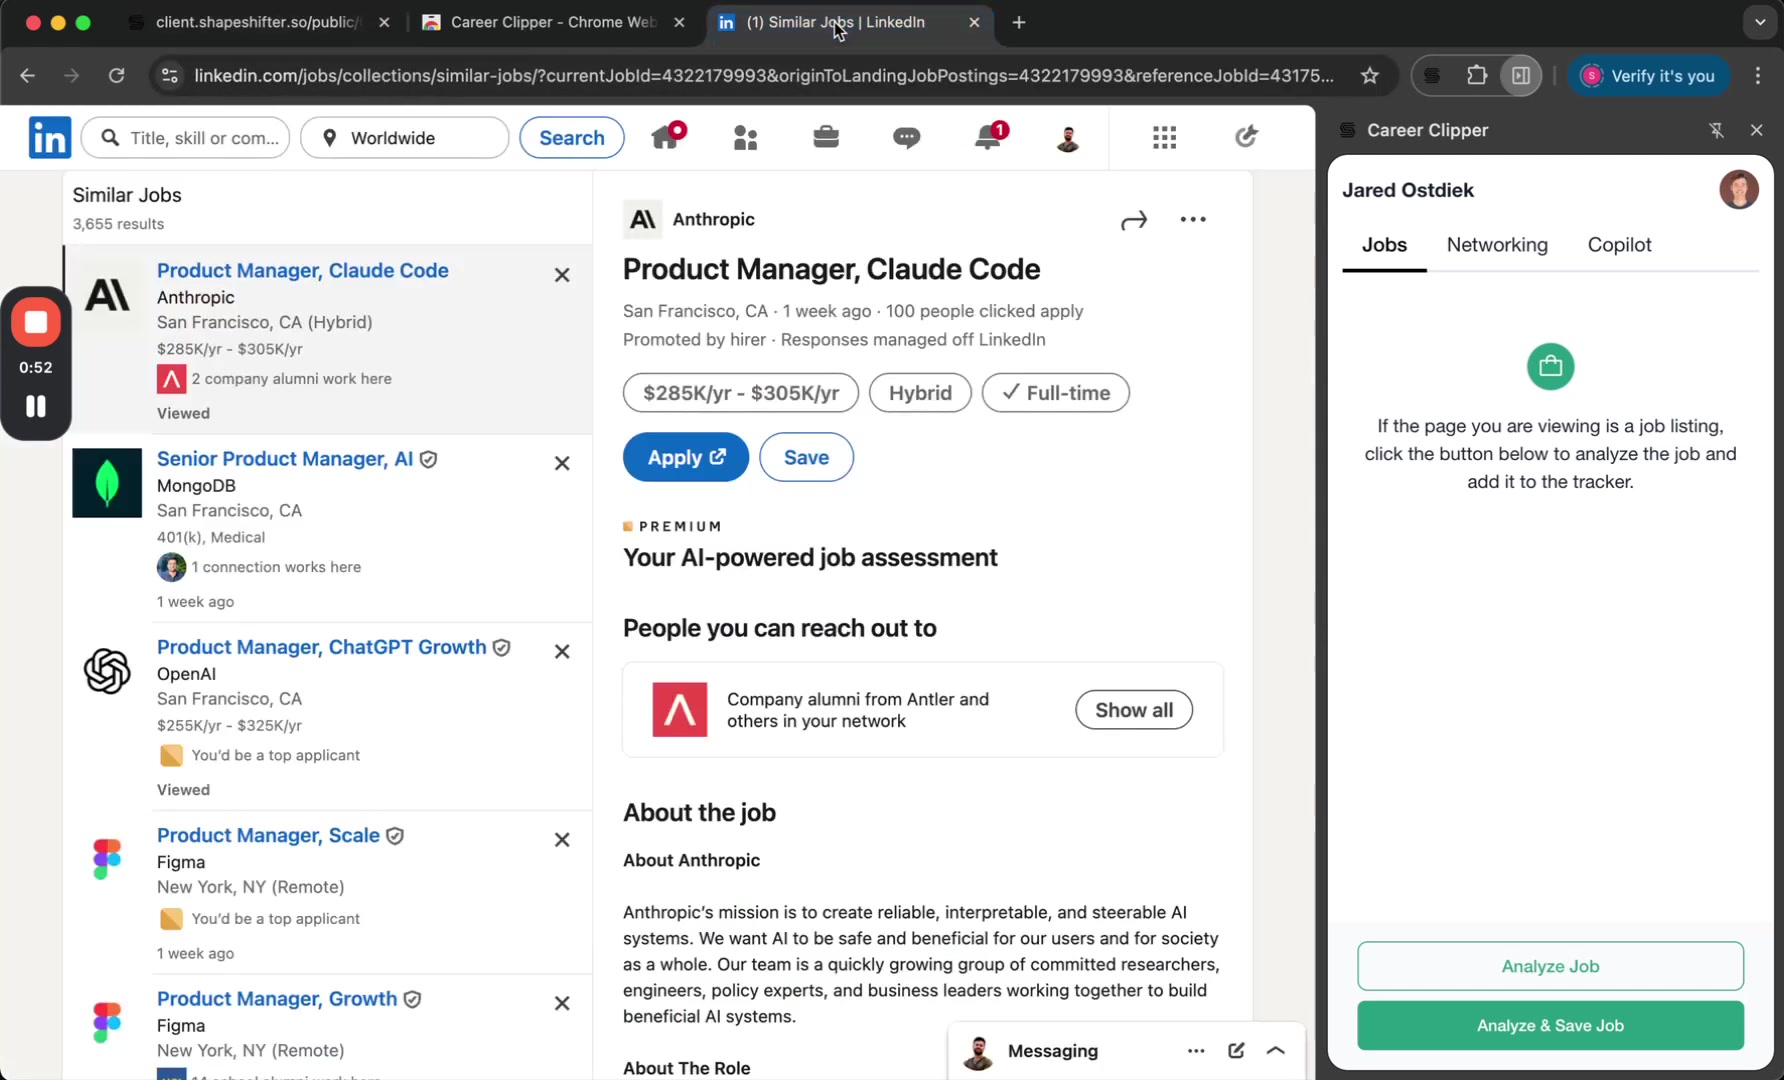Open the For Business grid icon
Viewport: 1784px width, 1080px height.
coord(1164,137)
